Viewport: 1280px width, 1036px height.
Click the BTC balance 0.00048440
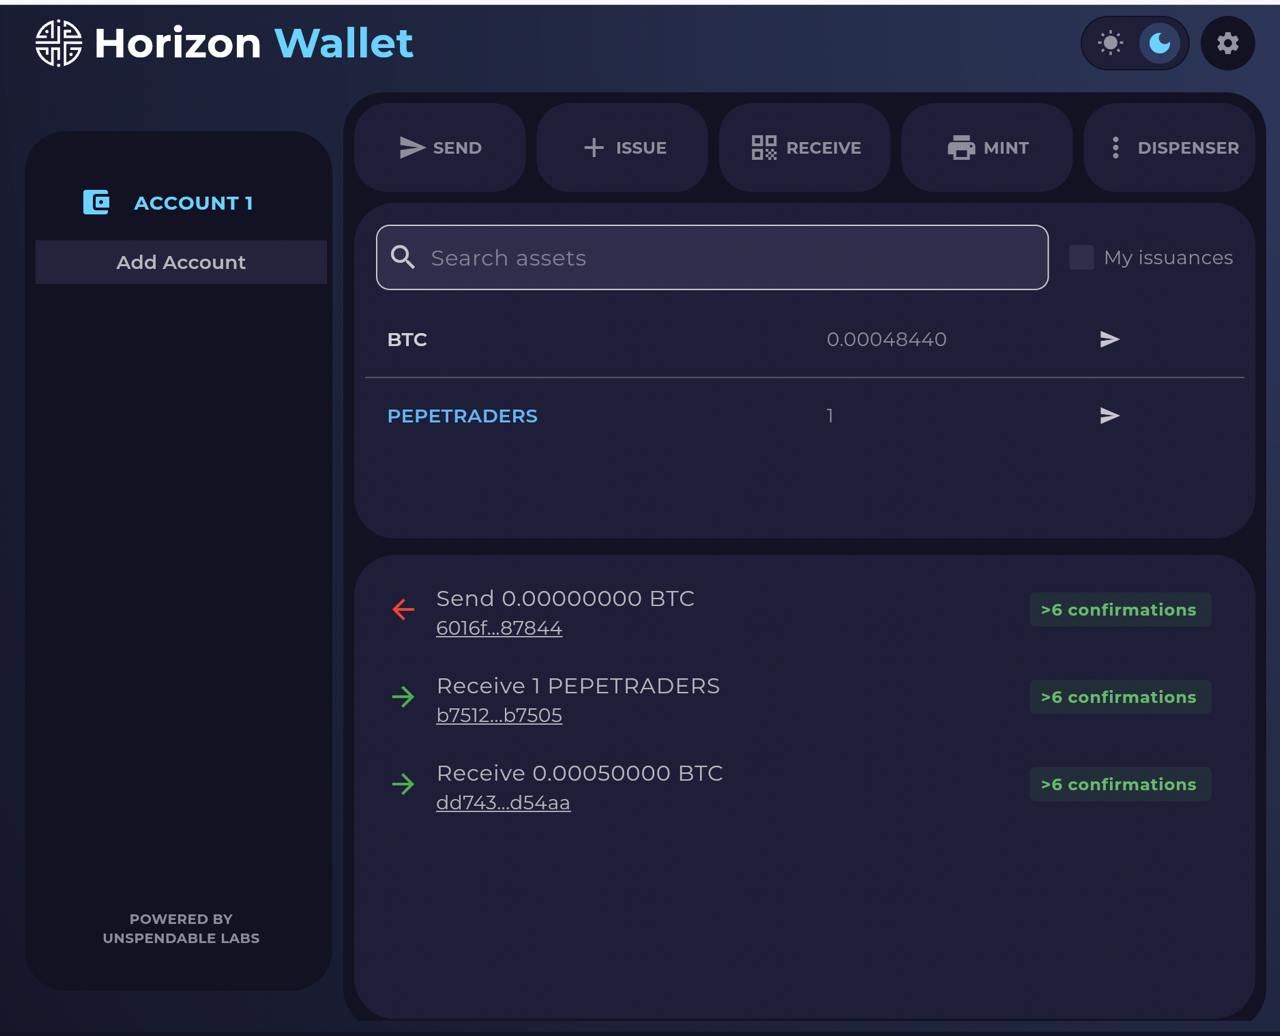[x=886, y=340]
